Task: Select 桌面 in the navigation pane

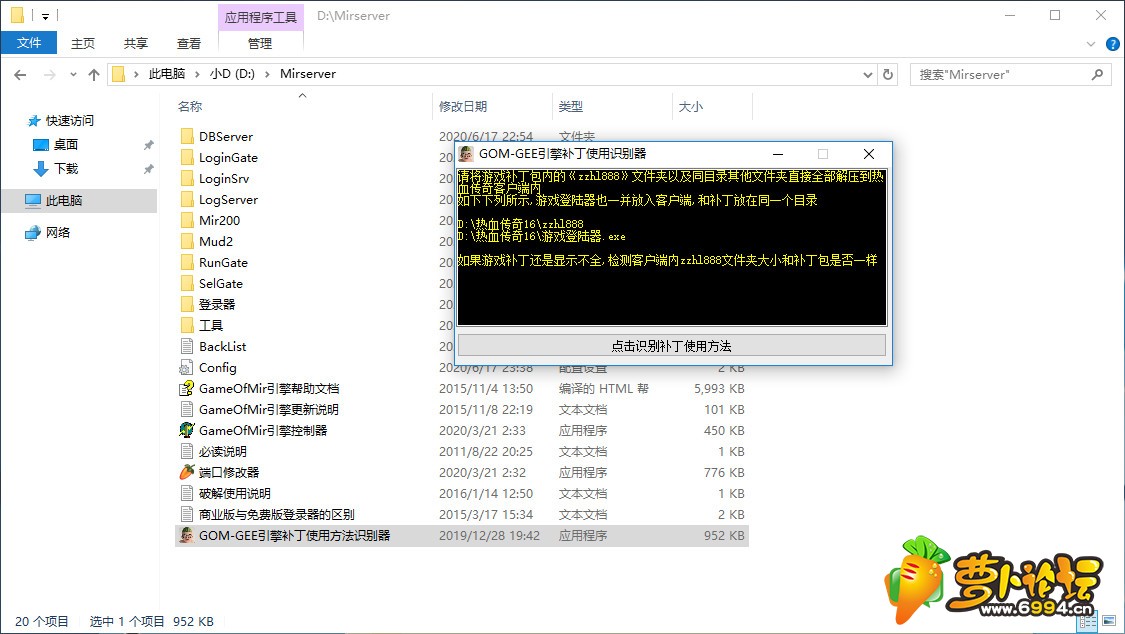Action: 65,145
